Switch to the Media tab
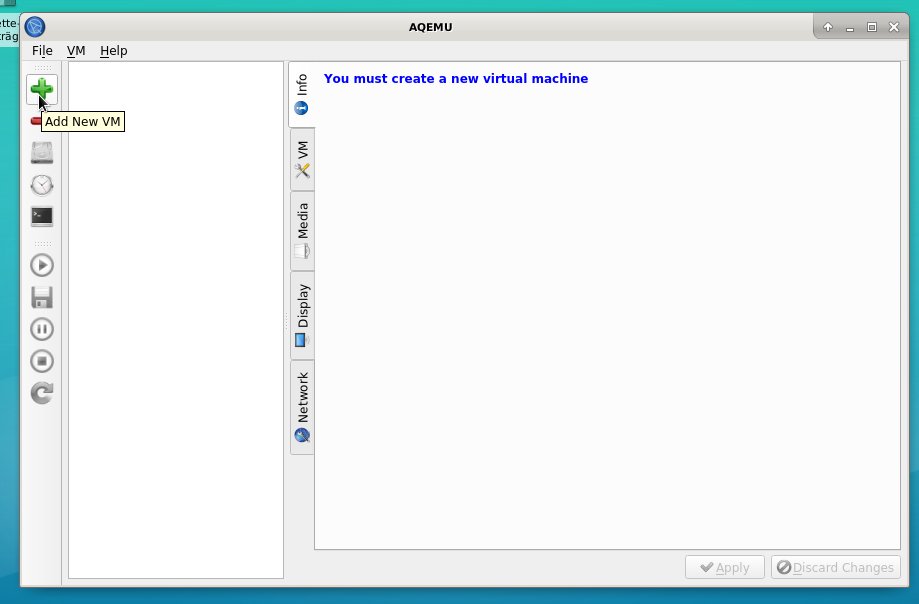This screenshot has width=919, height=604. coord(302,230)
